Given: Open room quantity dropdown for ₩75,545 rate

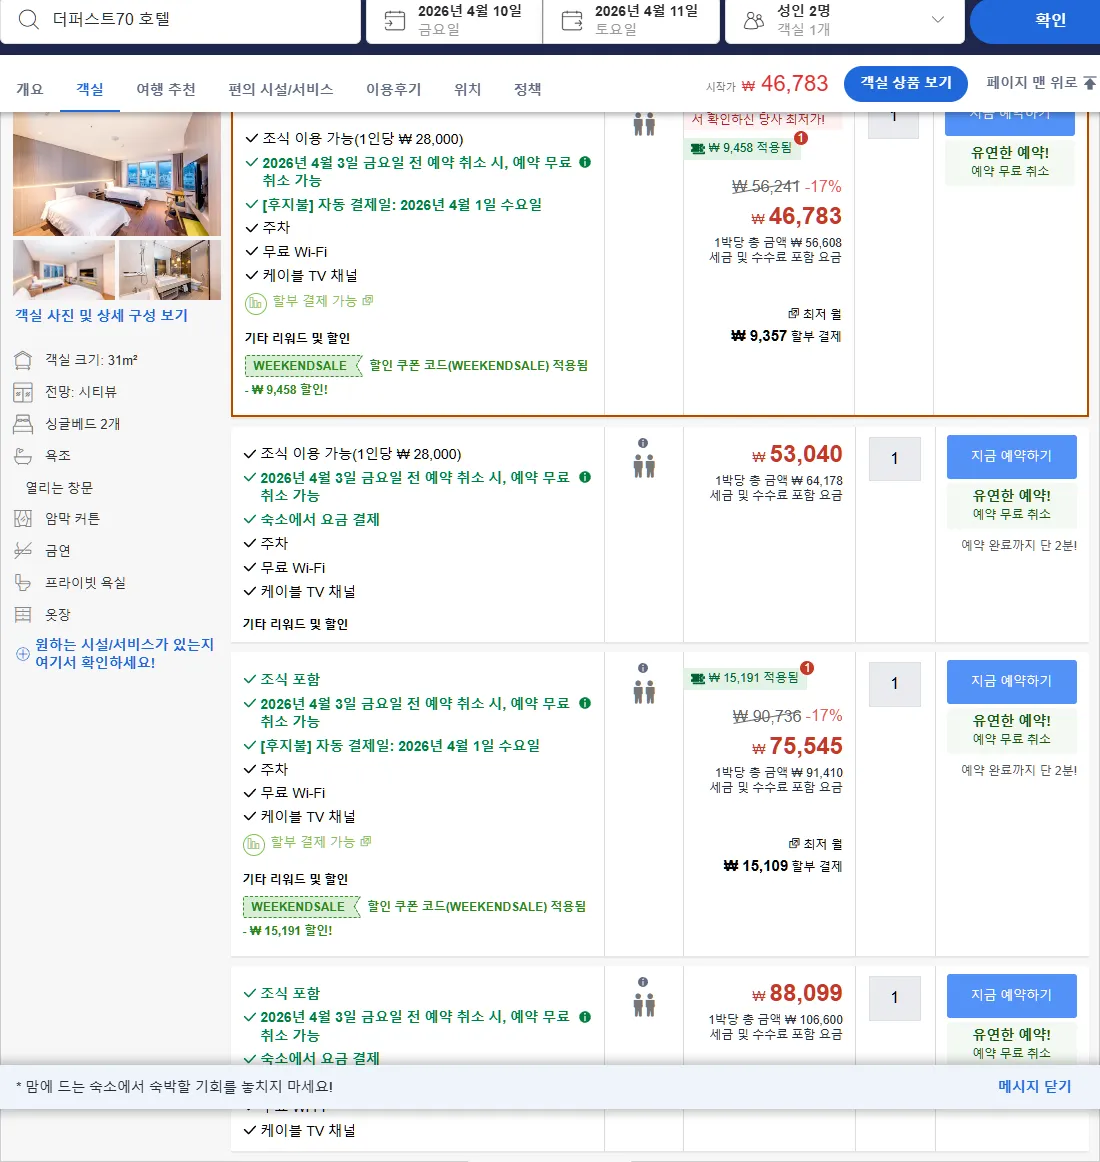Looking at the screenshot, I should [895, 684].
